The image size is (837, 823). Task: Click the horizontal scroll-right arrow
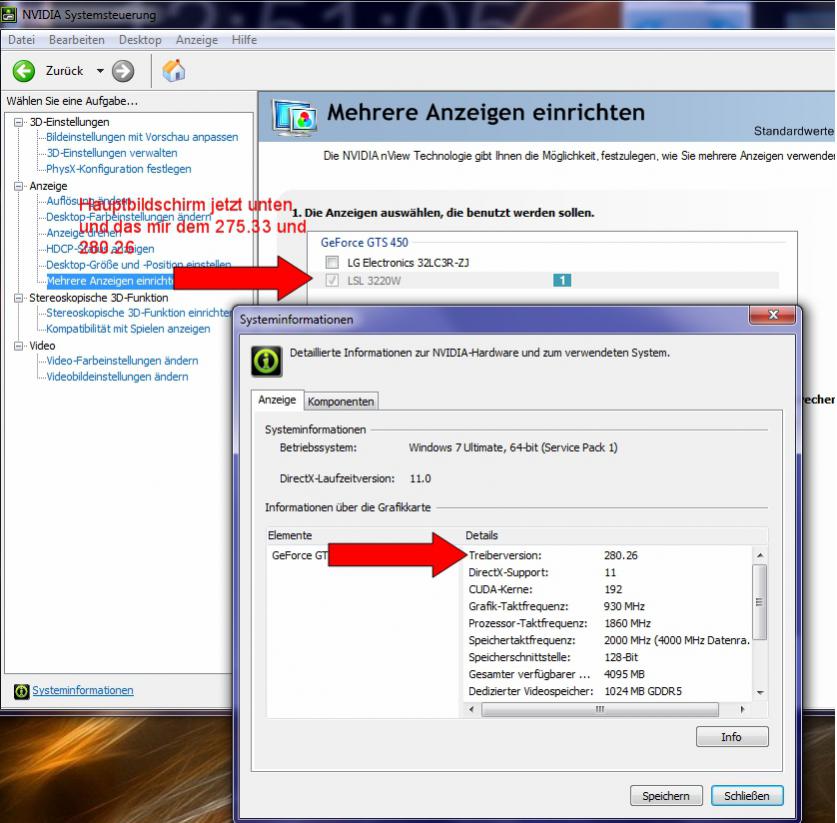[x=743, y=710]
